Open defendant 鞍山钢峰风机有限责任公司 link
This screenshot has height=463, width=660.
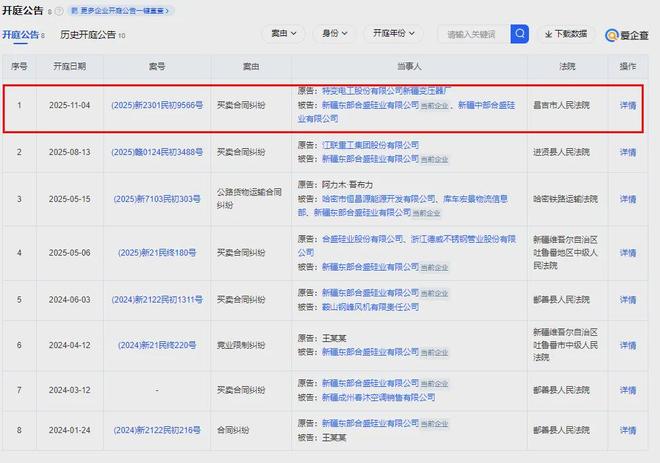point(370,307)
